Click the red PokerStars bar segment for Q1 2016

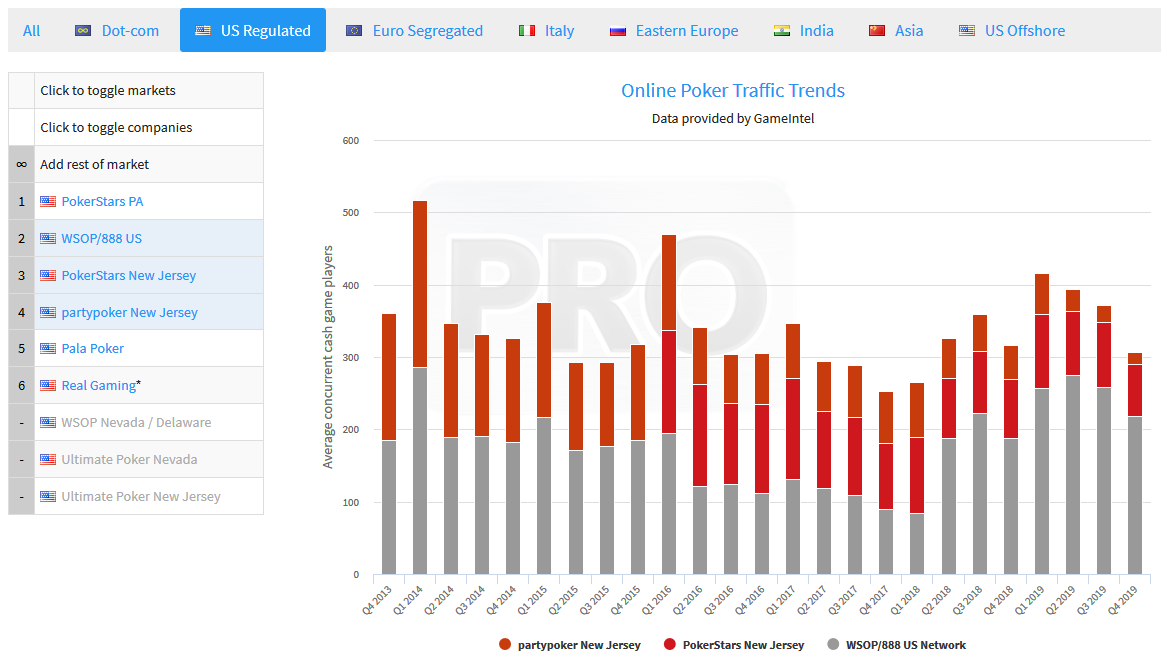669,382
